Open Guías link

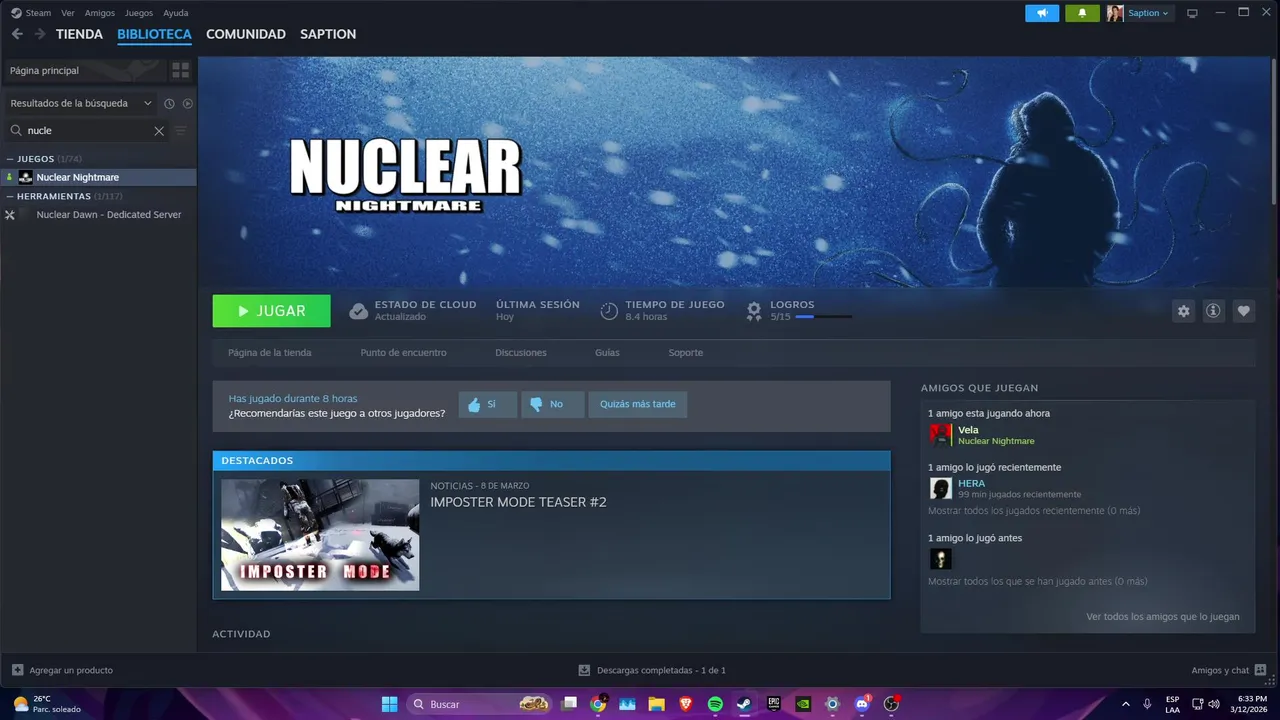pos(607,352)
